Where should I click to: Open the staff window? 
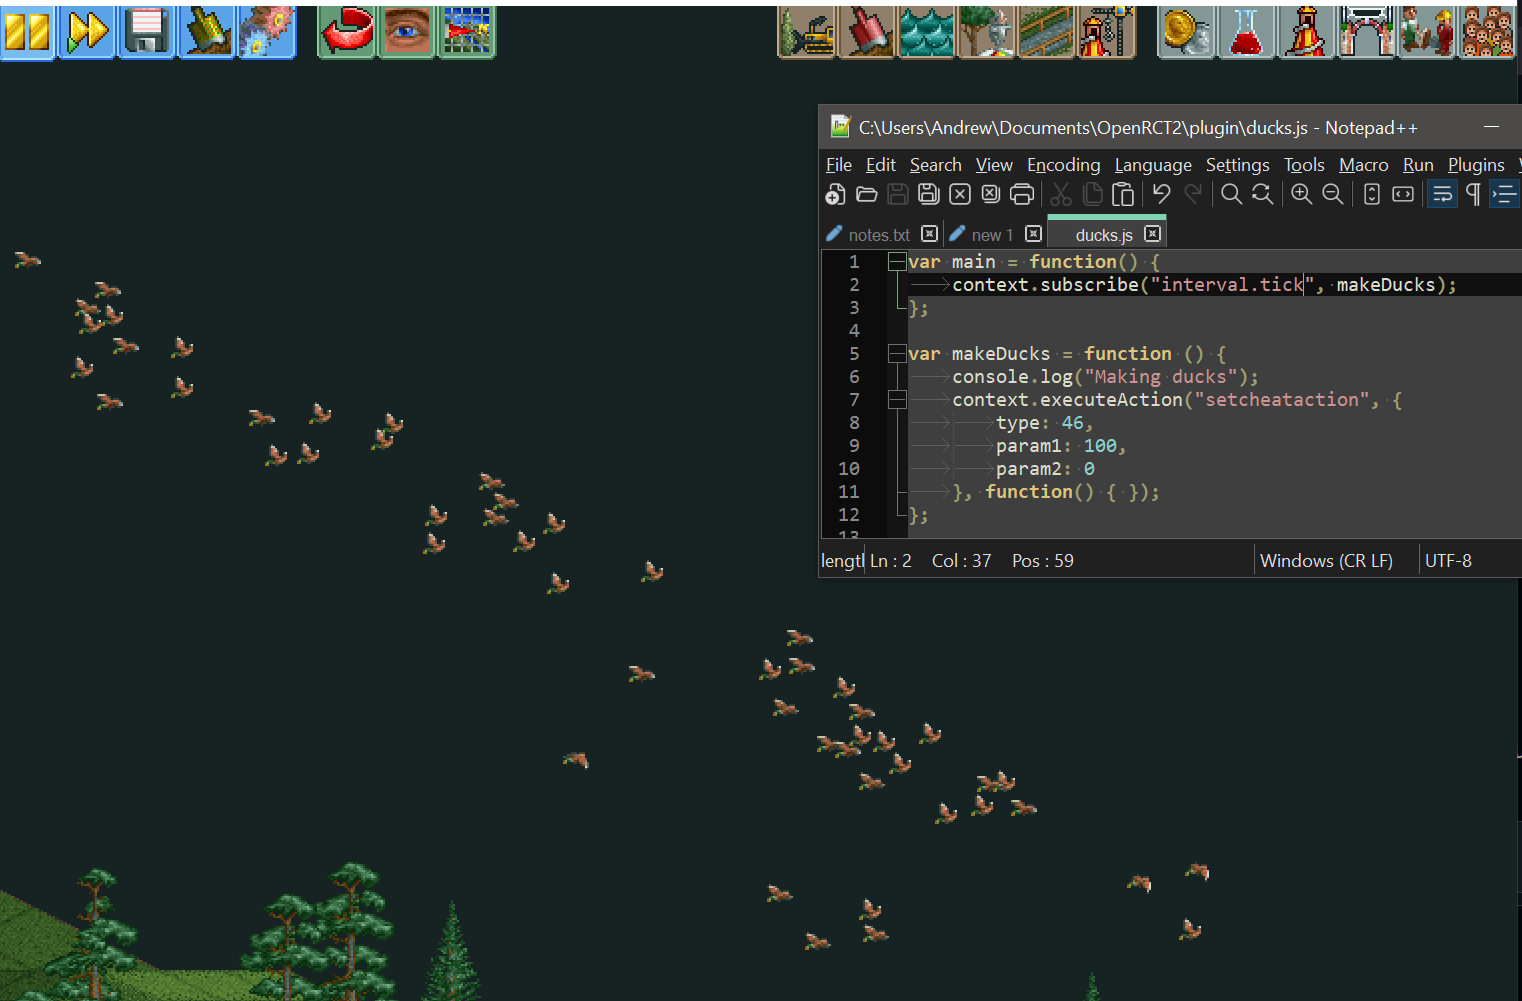pyautogui.click(x=1427, y=31)
